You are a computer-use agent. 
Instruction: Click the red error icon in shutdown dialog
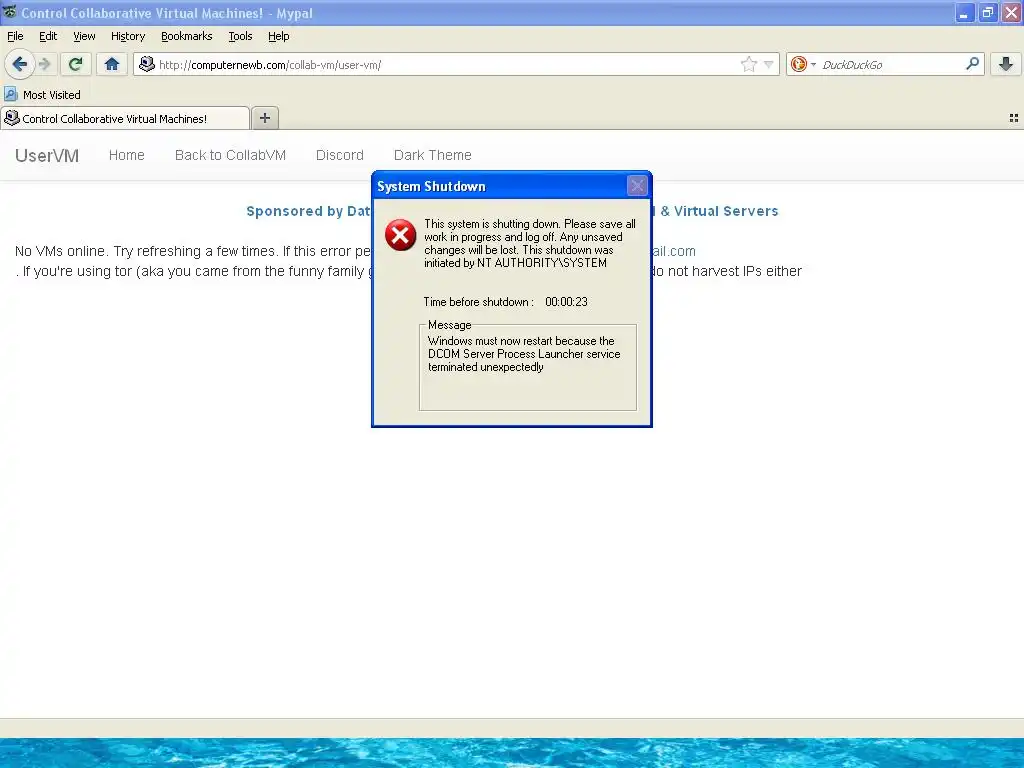(x=400, y=235)
